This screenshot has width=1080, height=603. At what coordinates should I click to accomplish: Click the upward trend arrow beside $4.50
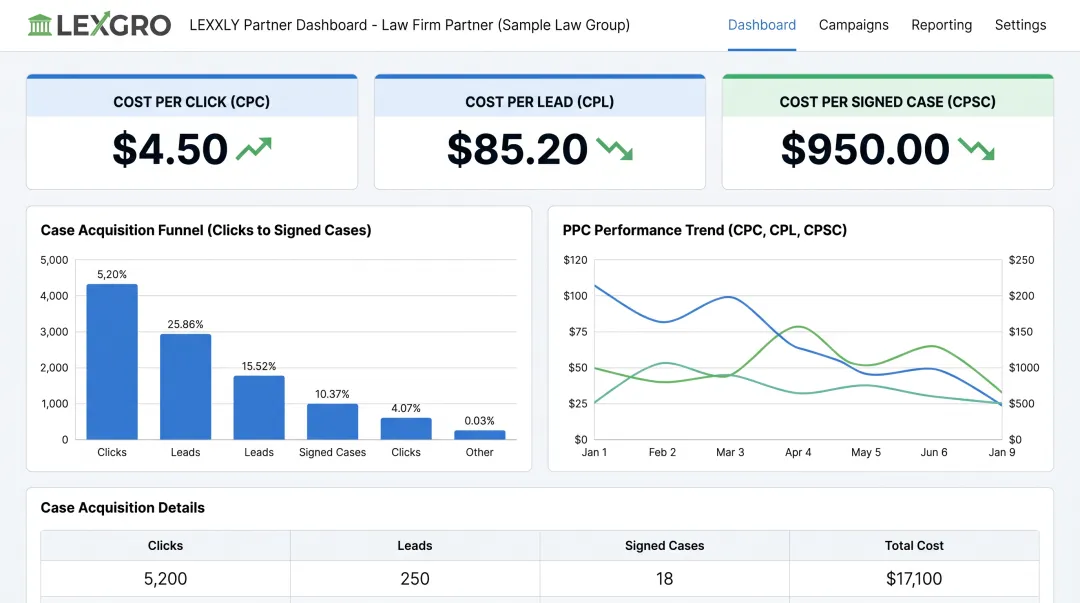tap(253, 148)
